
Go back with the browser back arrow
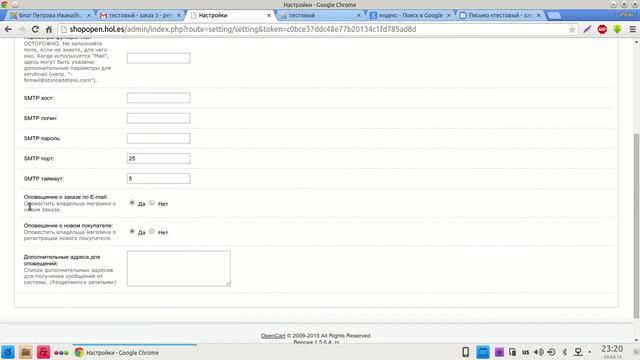[x=8, y=29]
